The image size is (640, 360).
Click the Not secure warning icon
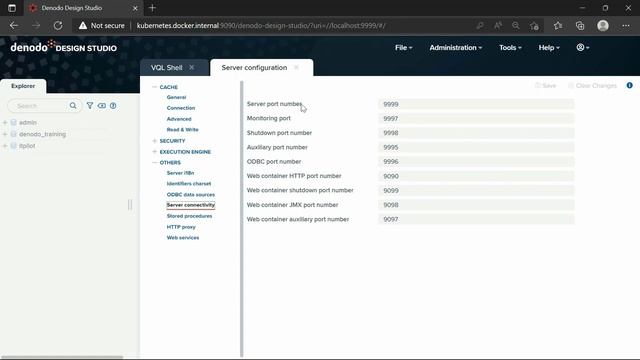pyautogui.click(x=83, y=25)
